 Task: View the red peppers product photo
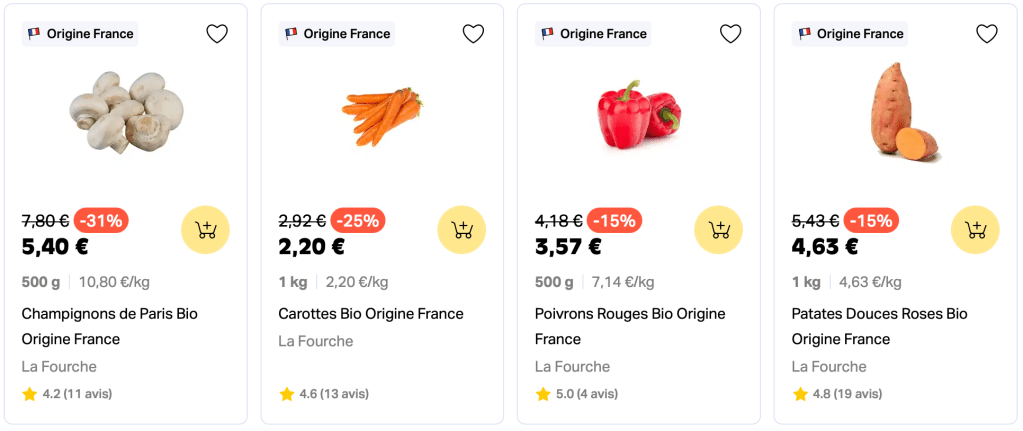(x=639, y=114)
